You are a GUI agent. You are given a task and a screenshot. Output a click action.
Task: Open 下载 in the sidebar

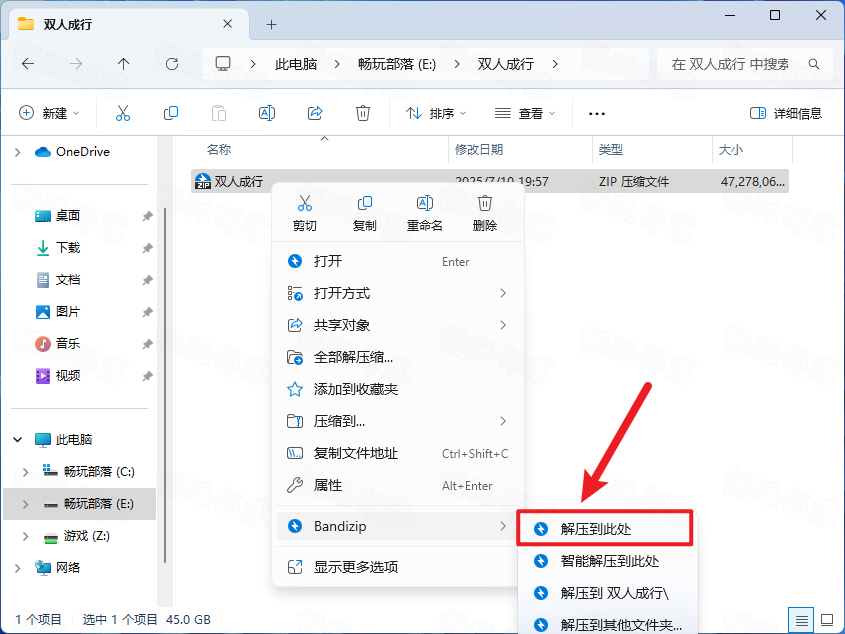tap(67, 247)
